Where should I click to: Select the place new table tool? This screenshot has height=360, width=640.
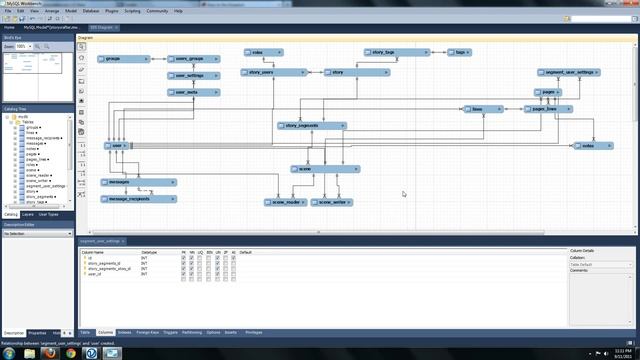[82, 112]
